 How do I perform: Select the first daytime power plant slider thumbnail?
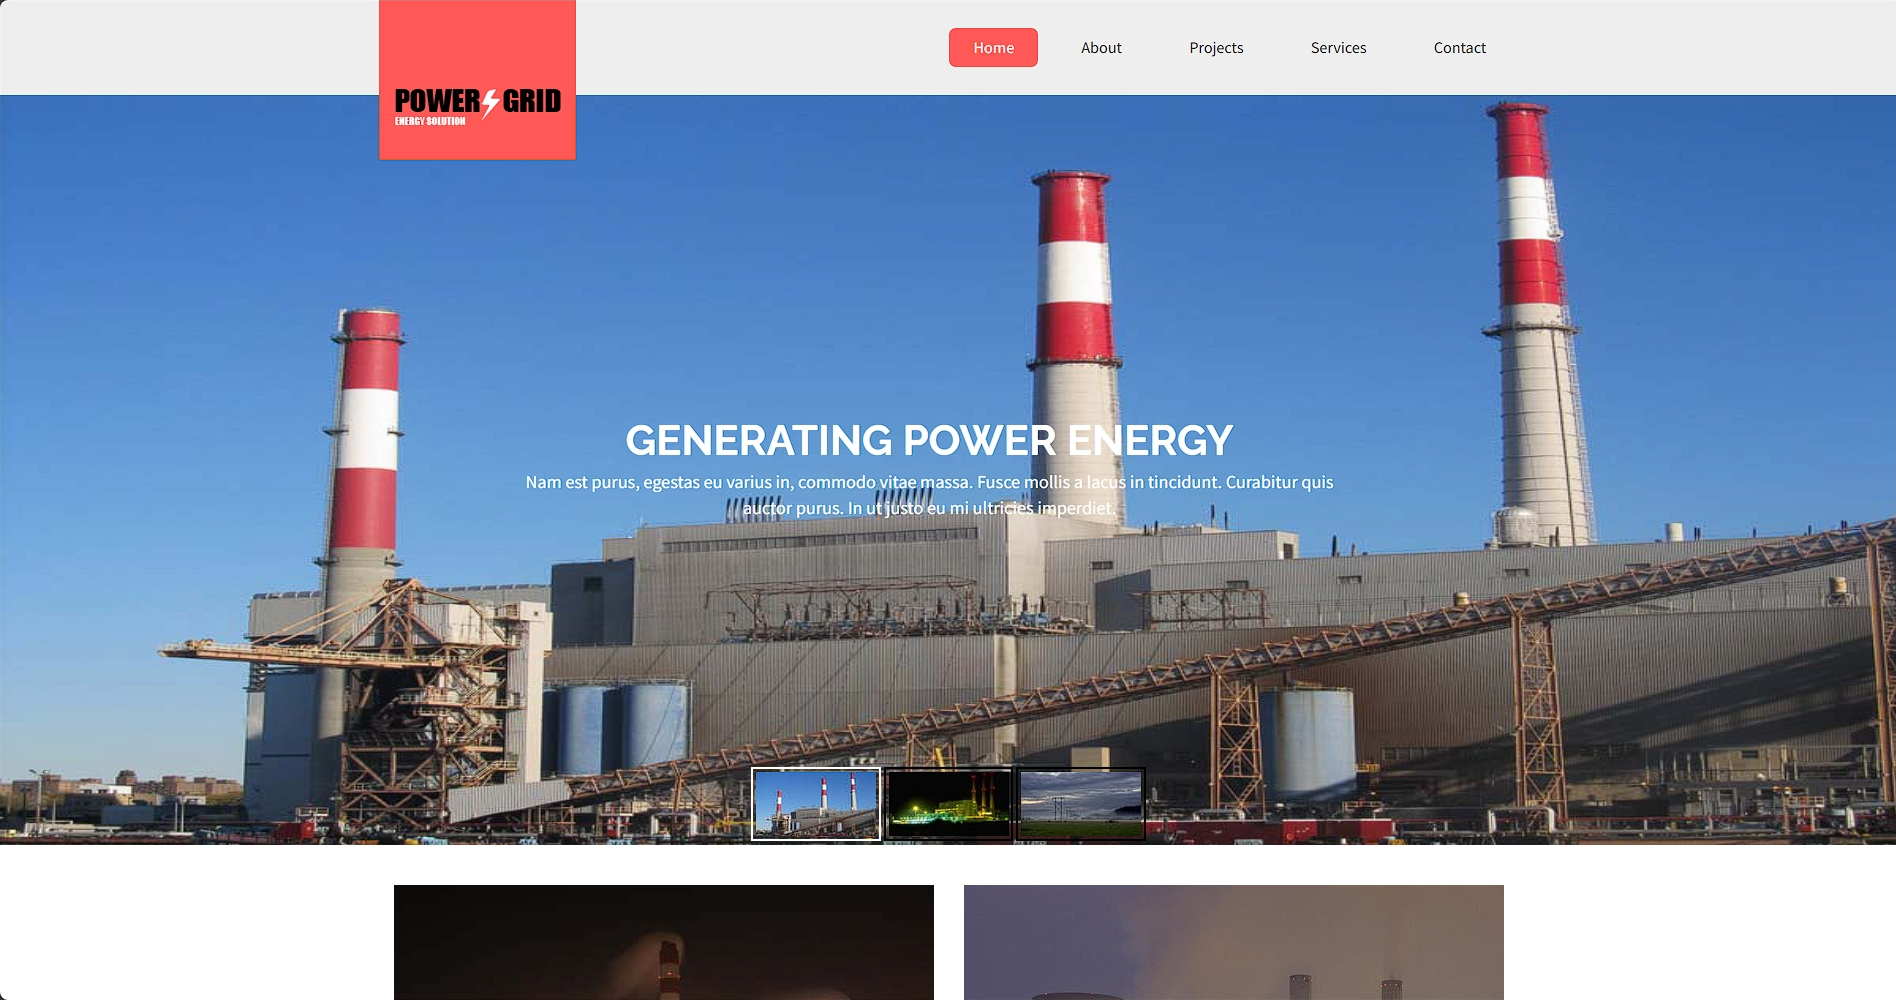click(x=816, y=804)
